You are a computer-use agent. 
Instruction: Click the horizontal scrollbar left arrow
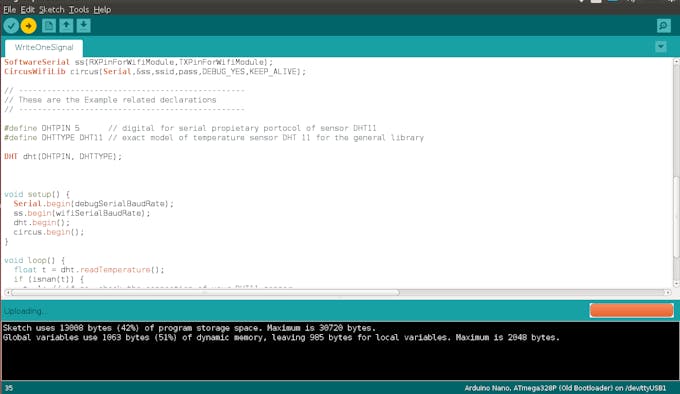[x=7, y=293]
